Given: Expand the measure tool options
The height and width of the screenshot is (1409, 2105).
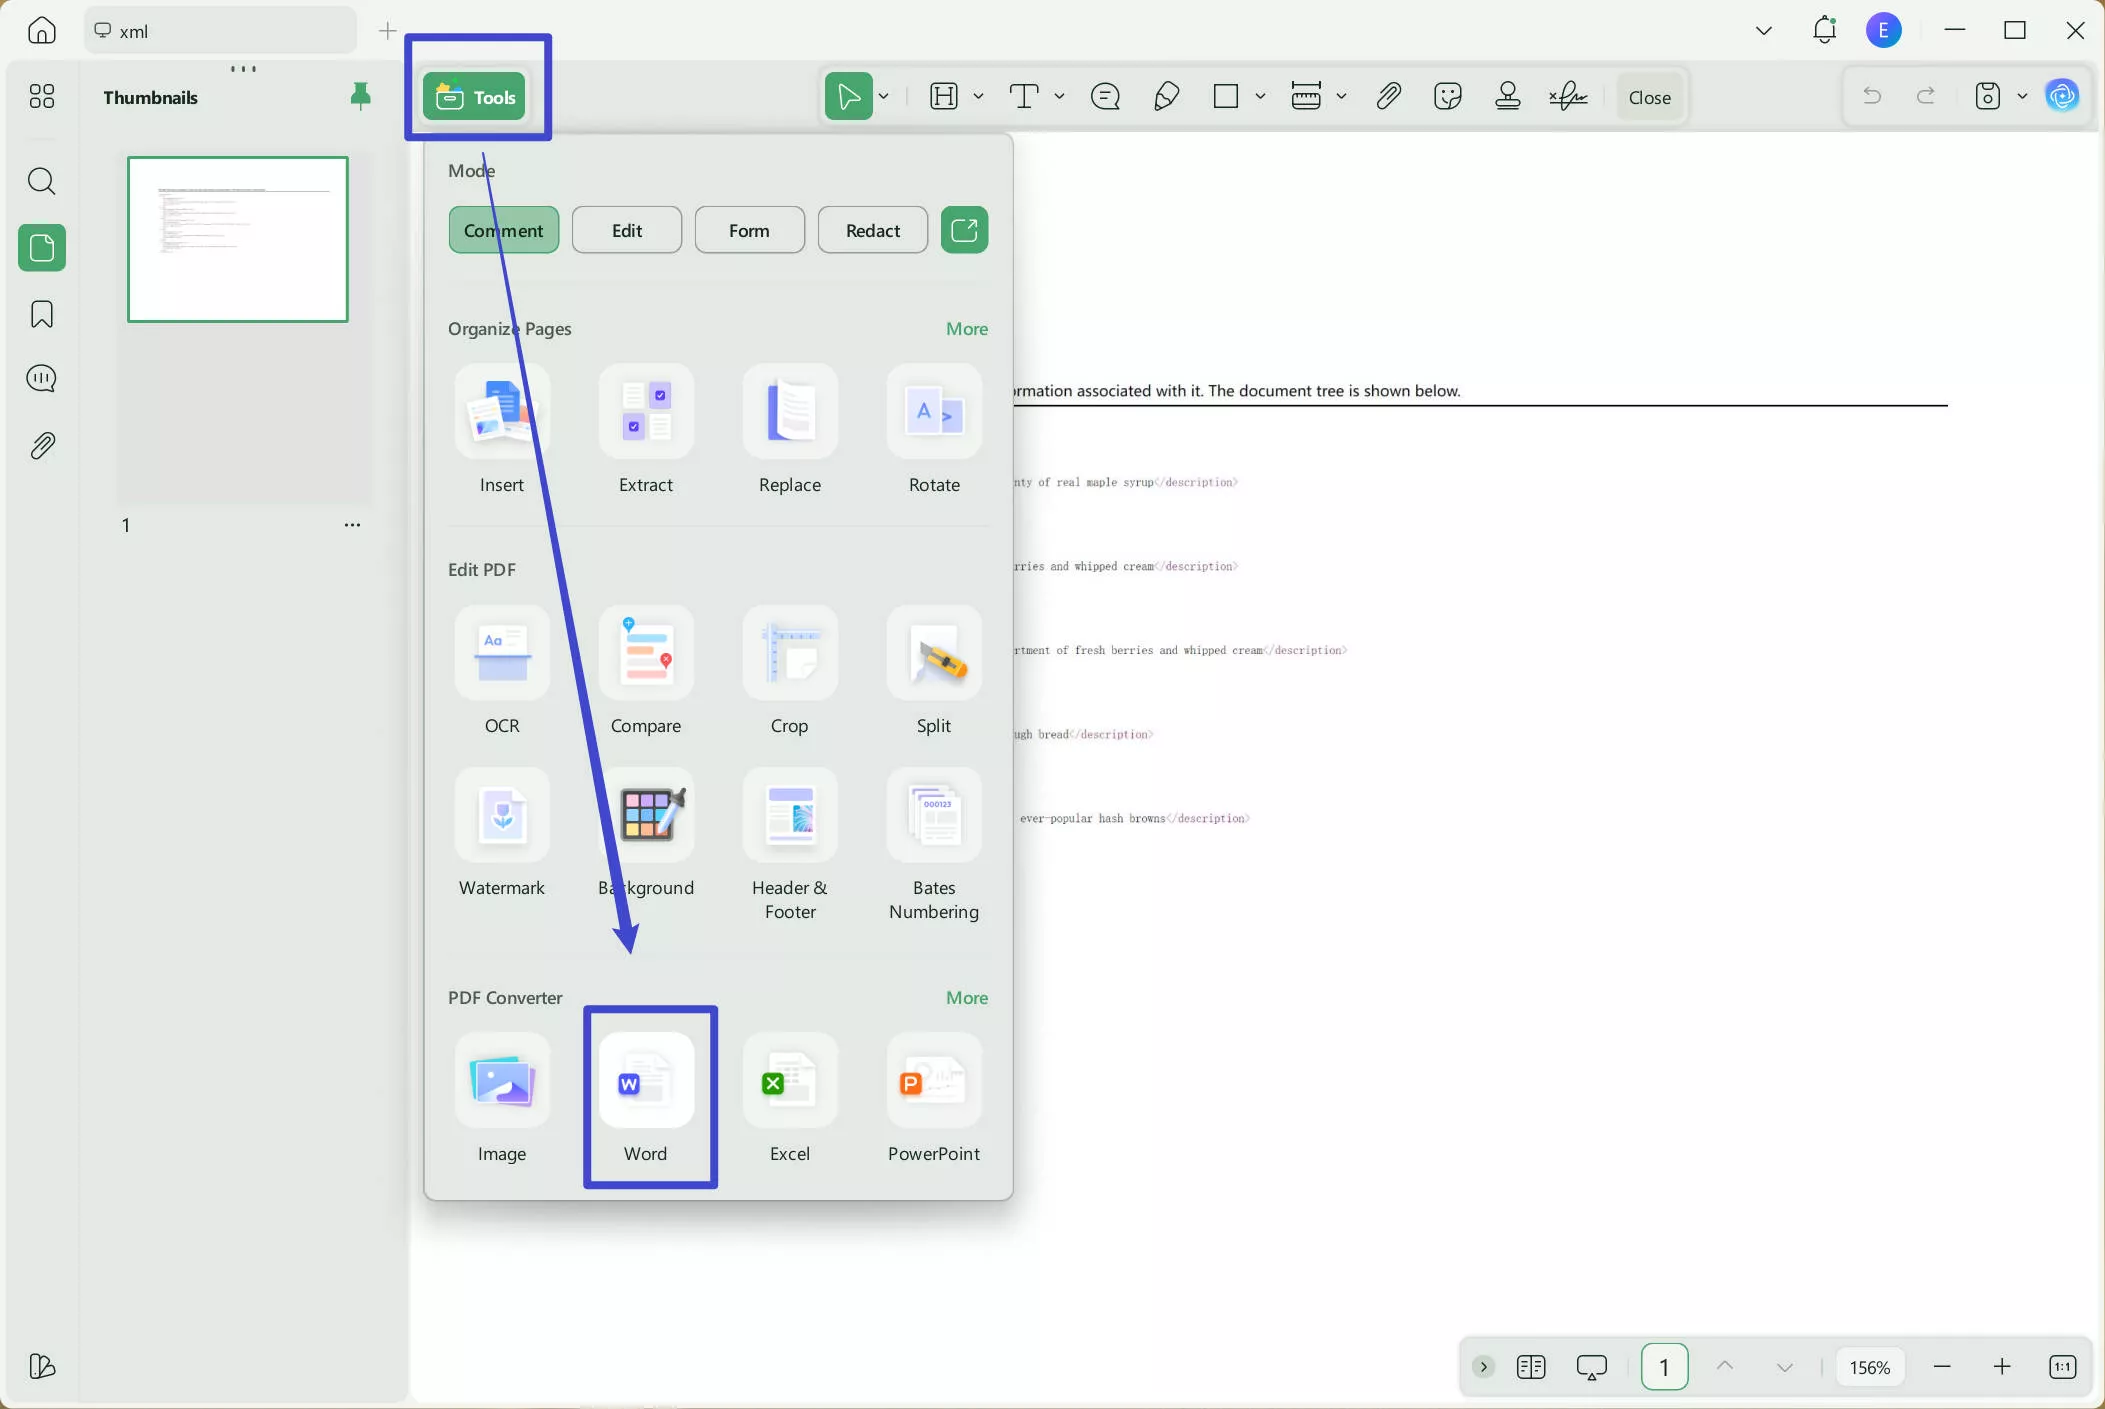Looking at the screenshot, I should (1343, 96).
